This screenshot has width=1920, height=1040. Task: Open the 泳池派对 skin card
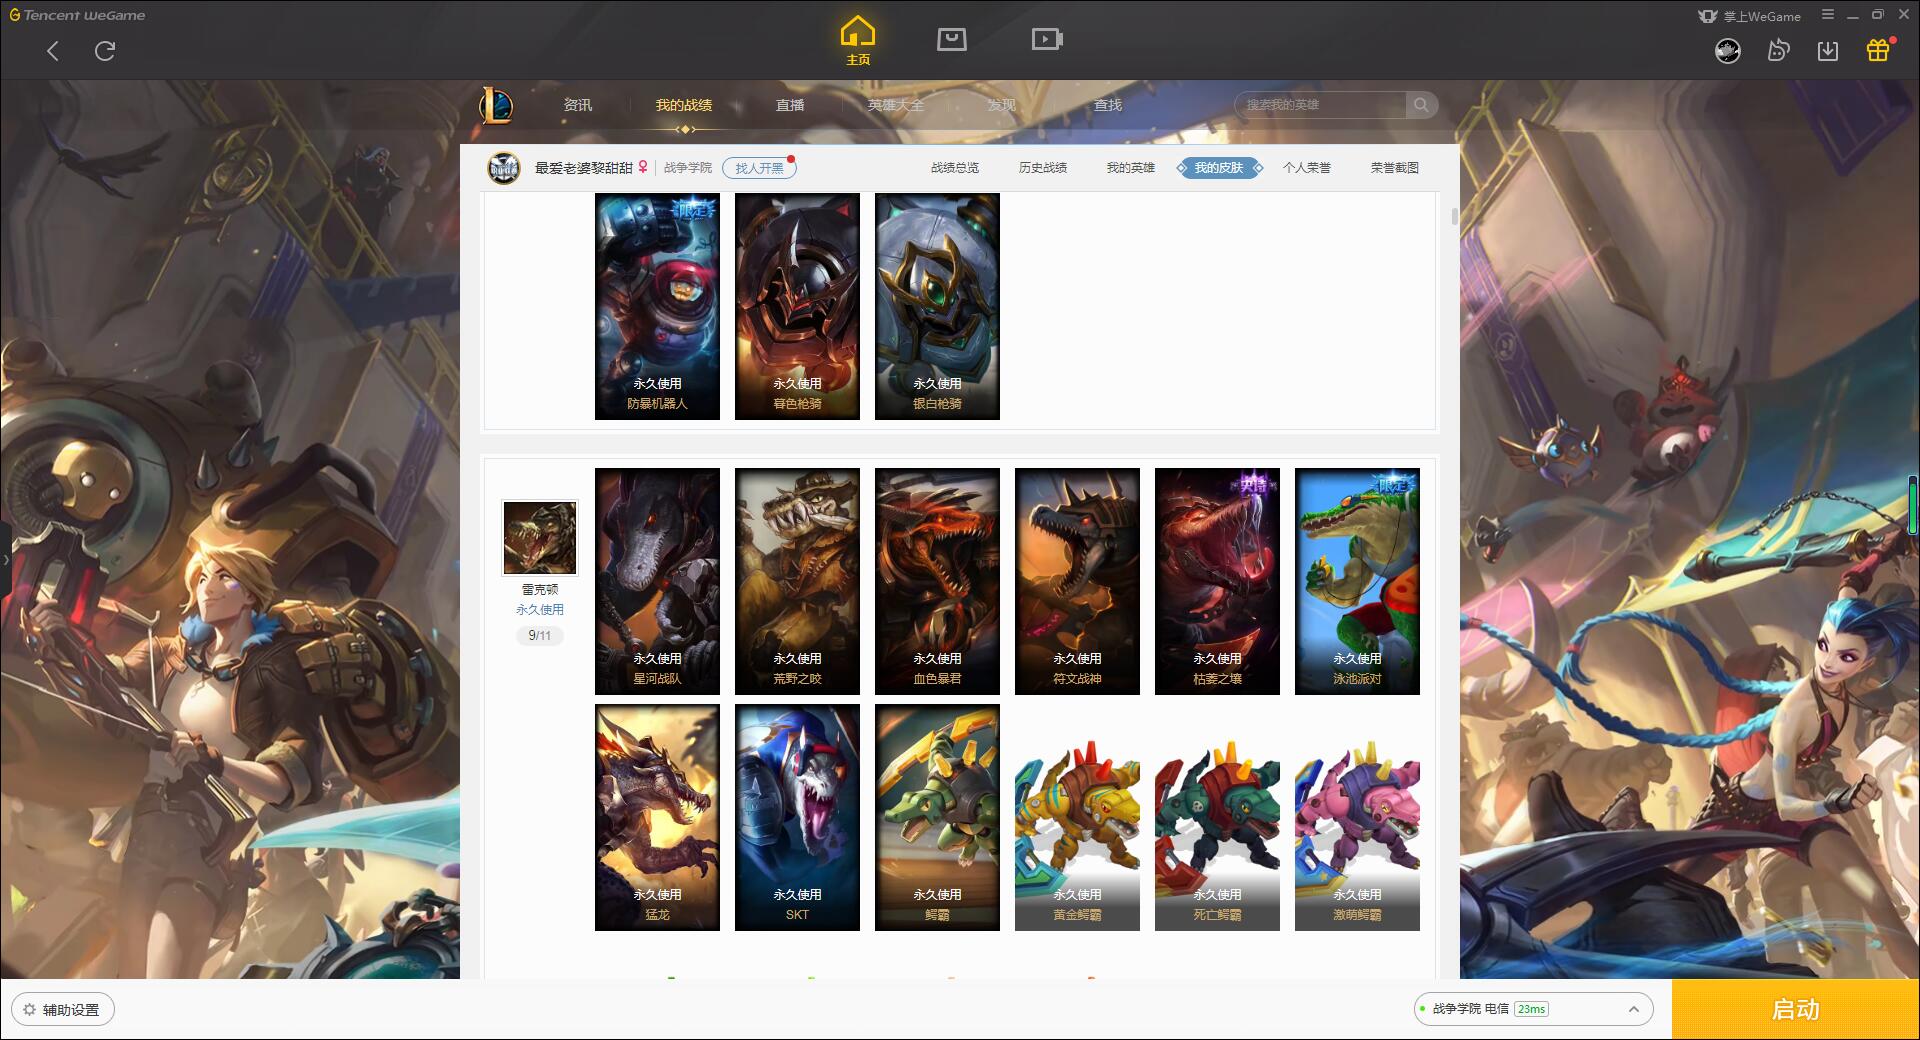tap(1357, 581)
